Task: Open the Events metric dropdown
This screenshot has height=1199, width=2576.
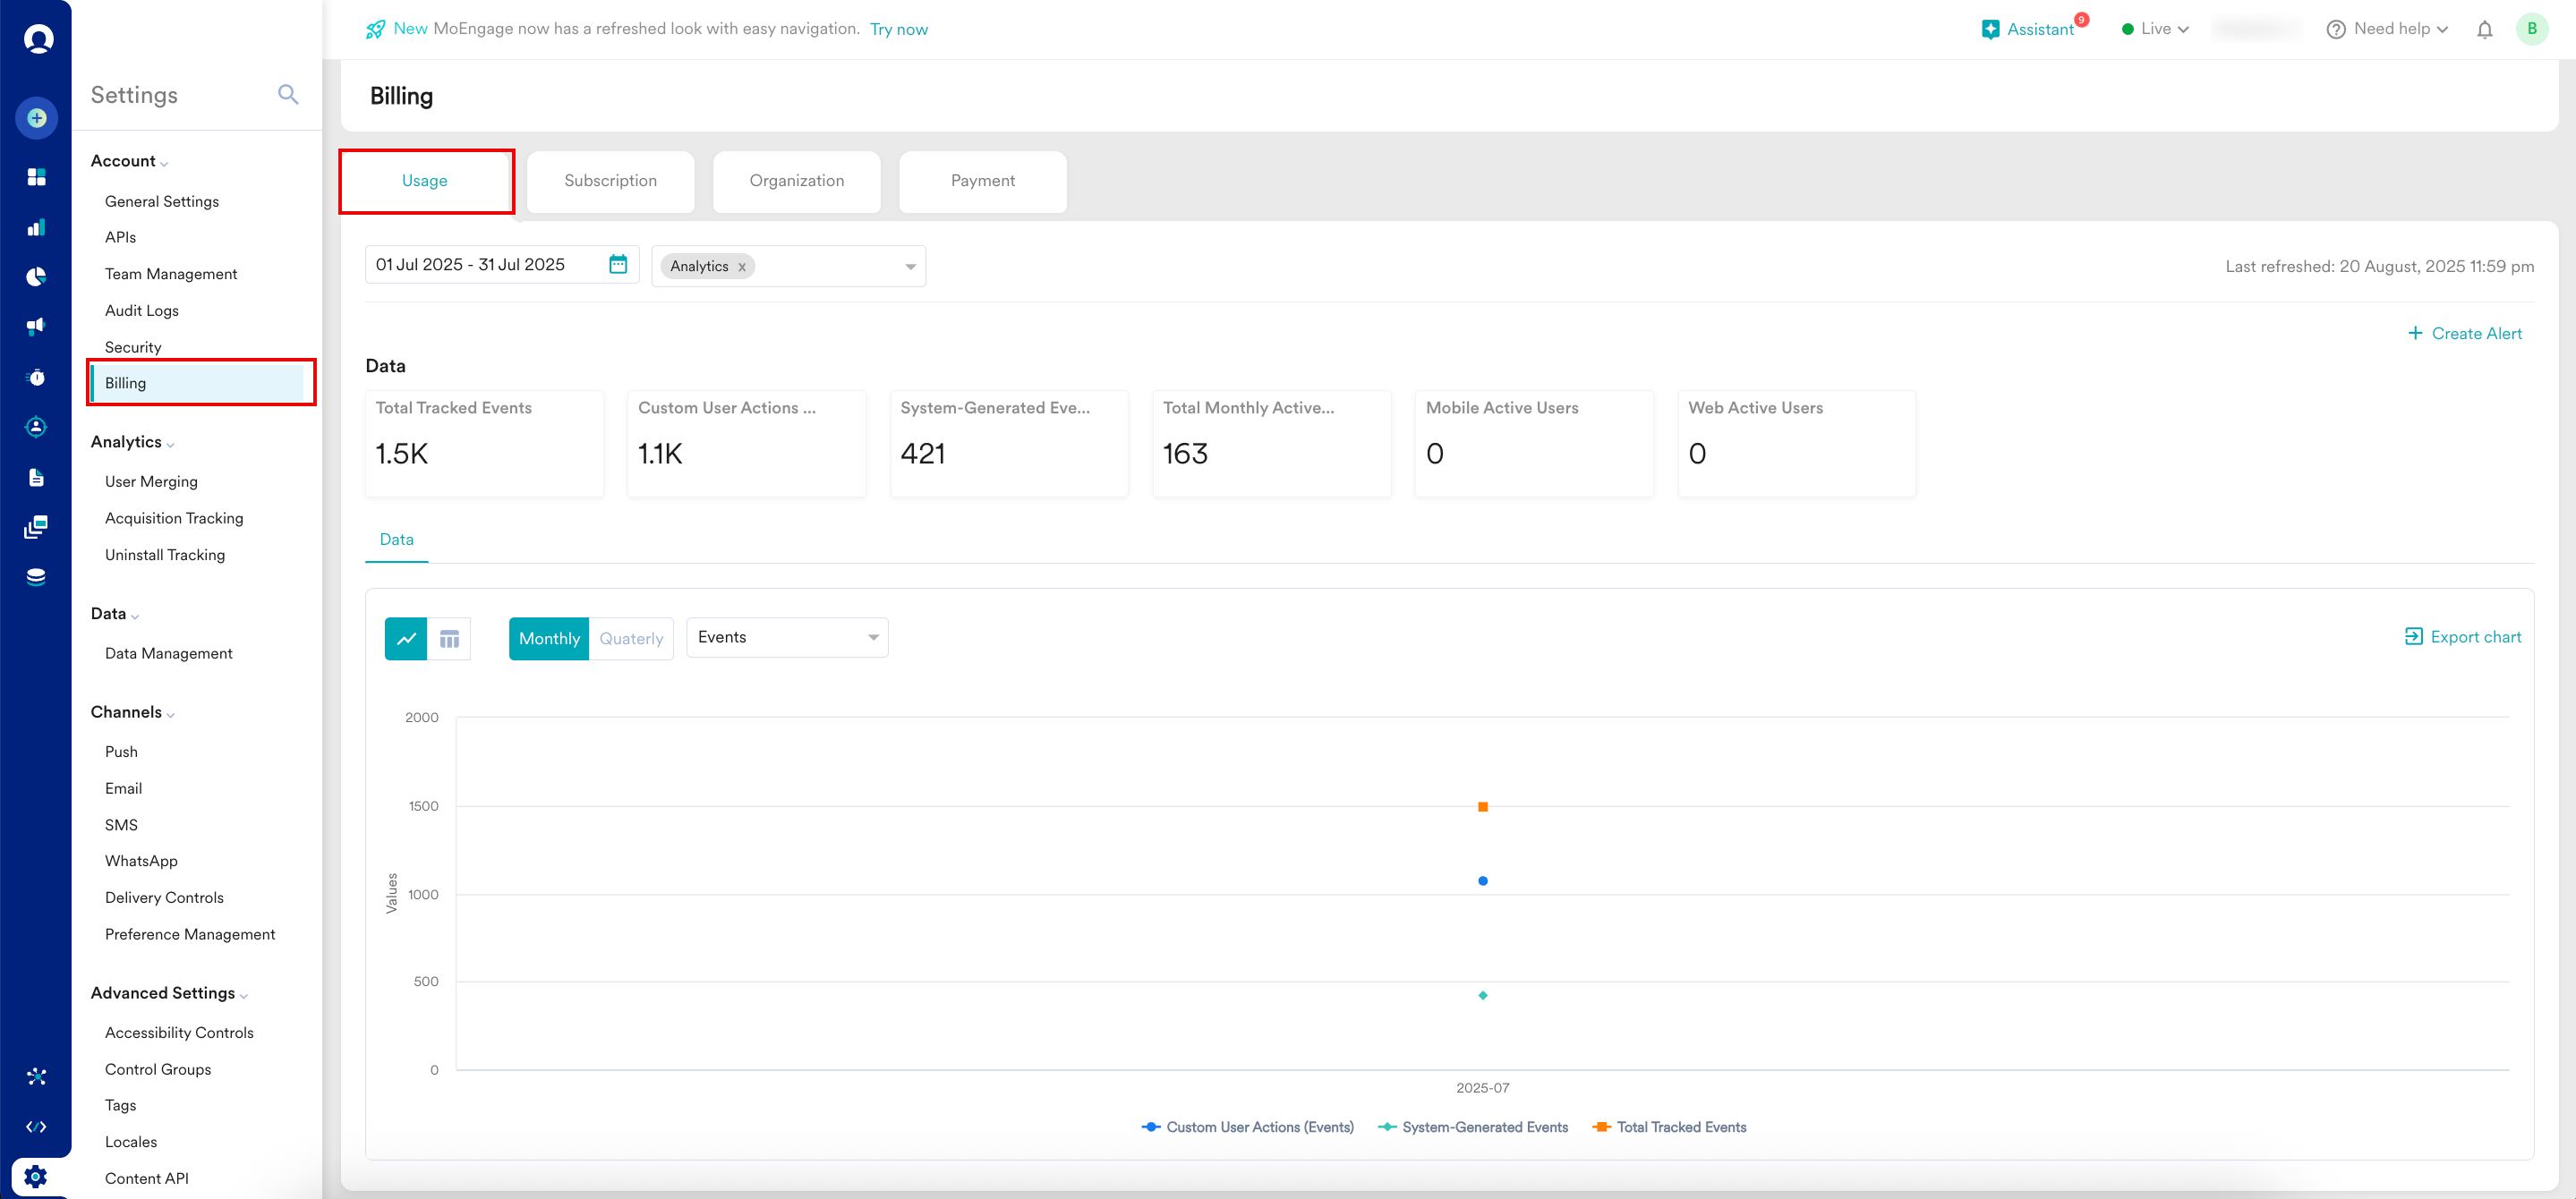Action: tap(787, 638)
